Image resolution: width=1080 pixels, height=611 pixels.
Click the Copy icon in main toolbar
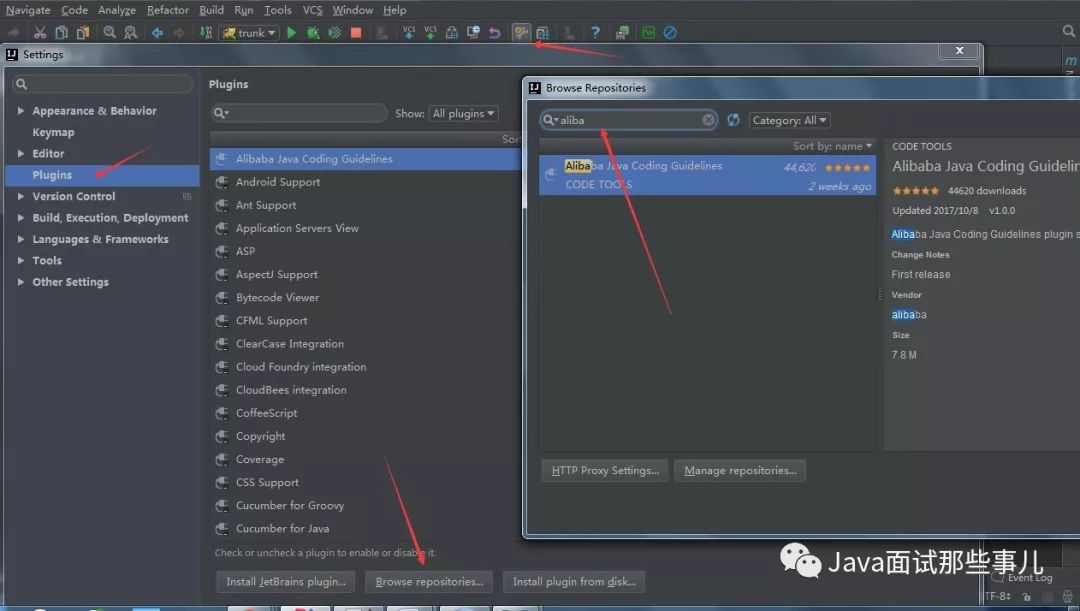tap(61, 32)
